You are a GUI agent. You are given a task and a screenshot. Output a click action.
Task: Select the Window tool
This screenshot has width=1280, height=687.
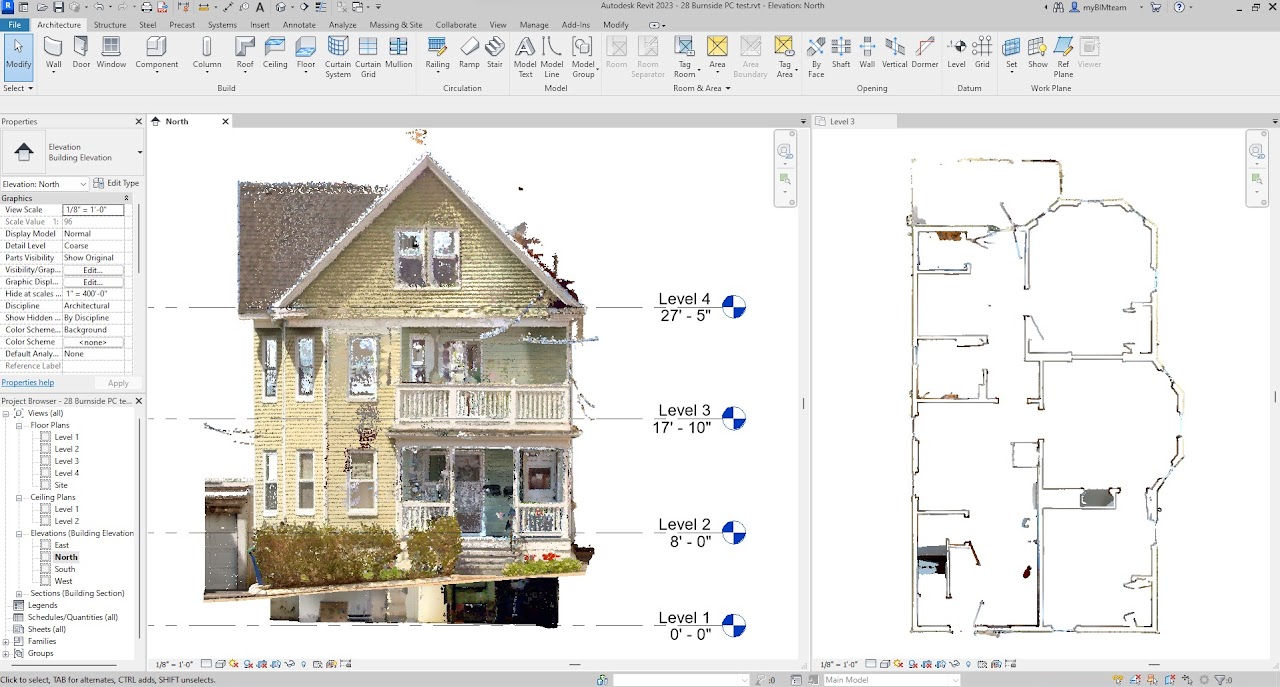tap(111, 52)
